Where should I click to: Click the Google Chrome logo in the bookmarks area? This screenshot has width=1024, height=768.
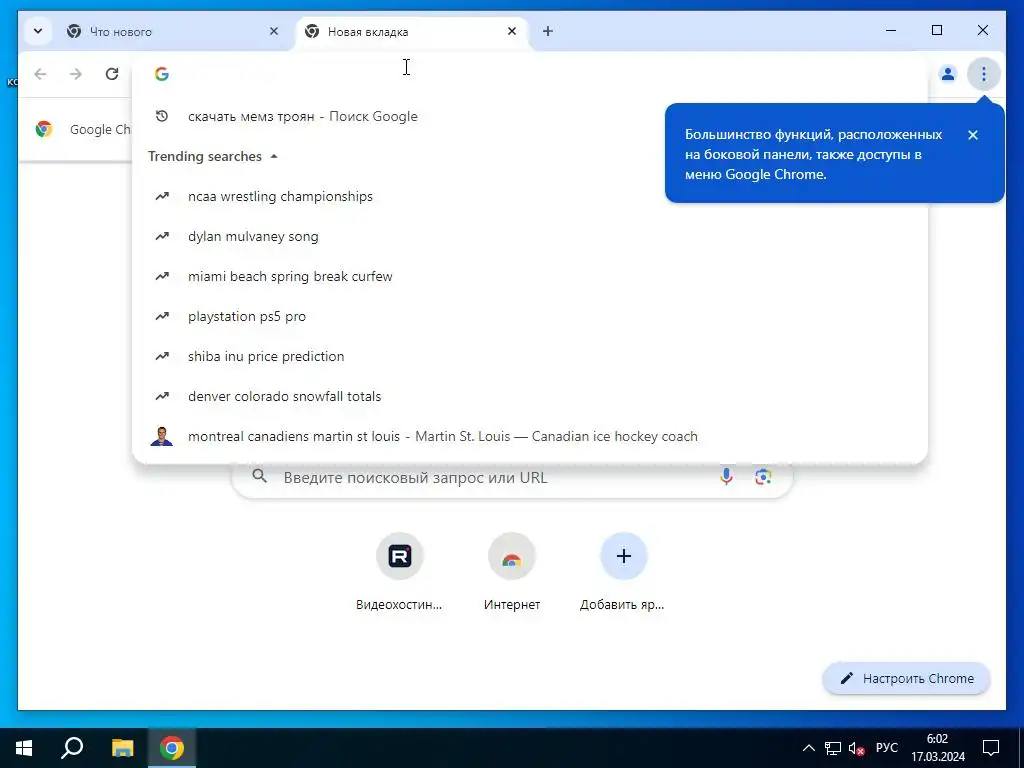44,129
